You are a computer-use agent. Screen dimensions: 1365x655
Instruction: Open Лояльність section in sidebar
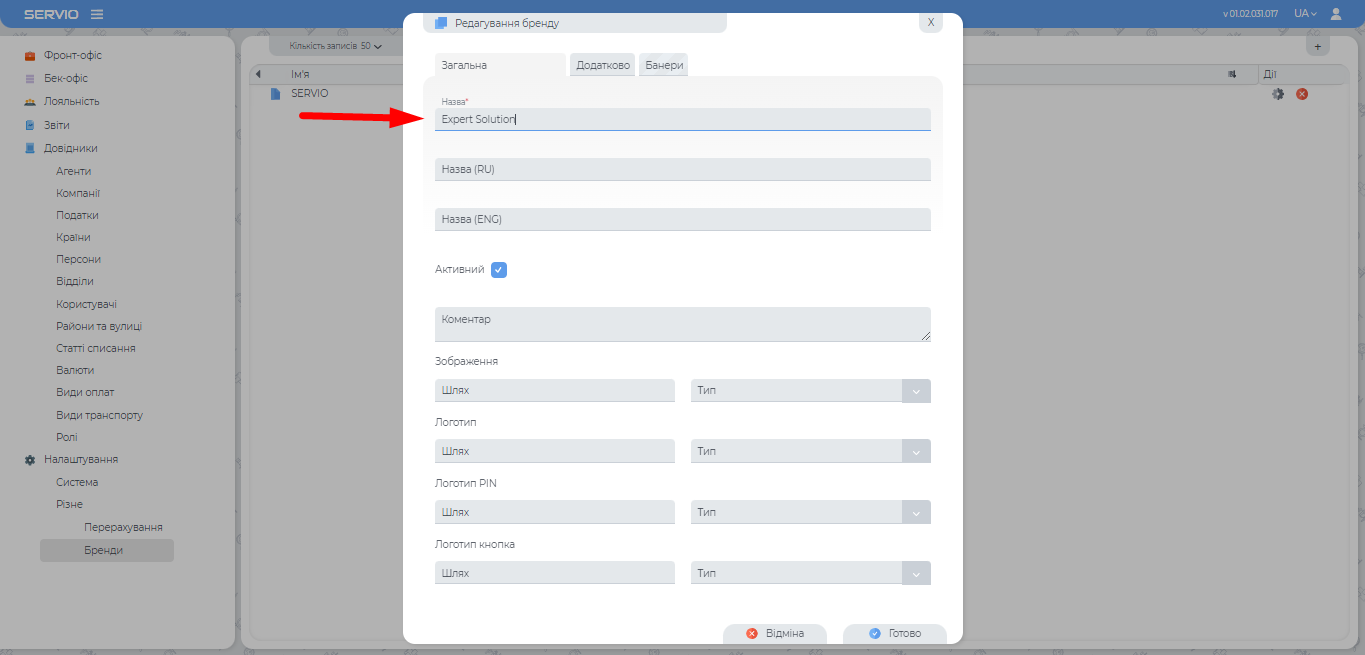[x=71, y=101]
